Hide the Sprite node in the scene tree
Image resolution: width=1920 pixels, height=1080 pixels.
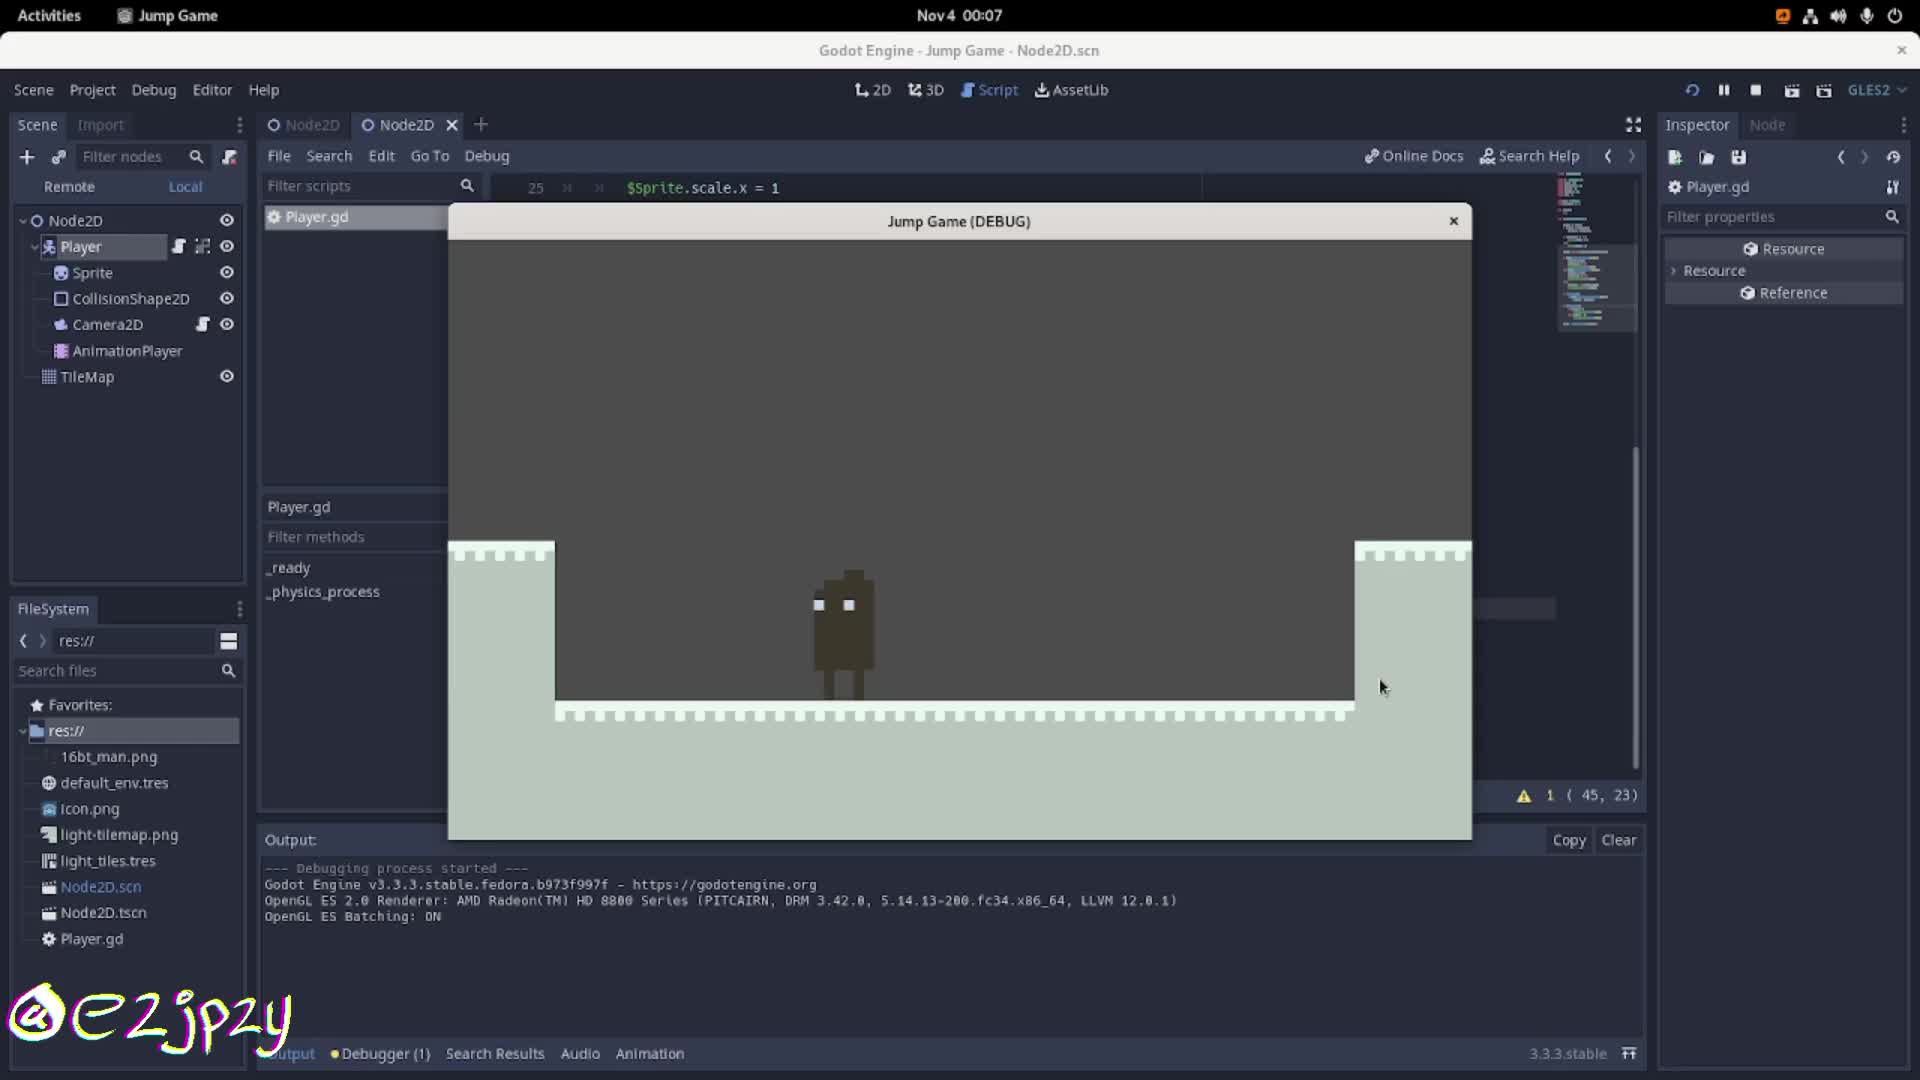click(227, 272)
